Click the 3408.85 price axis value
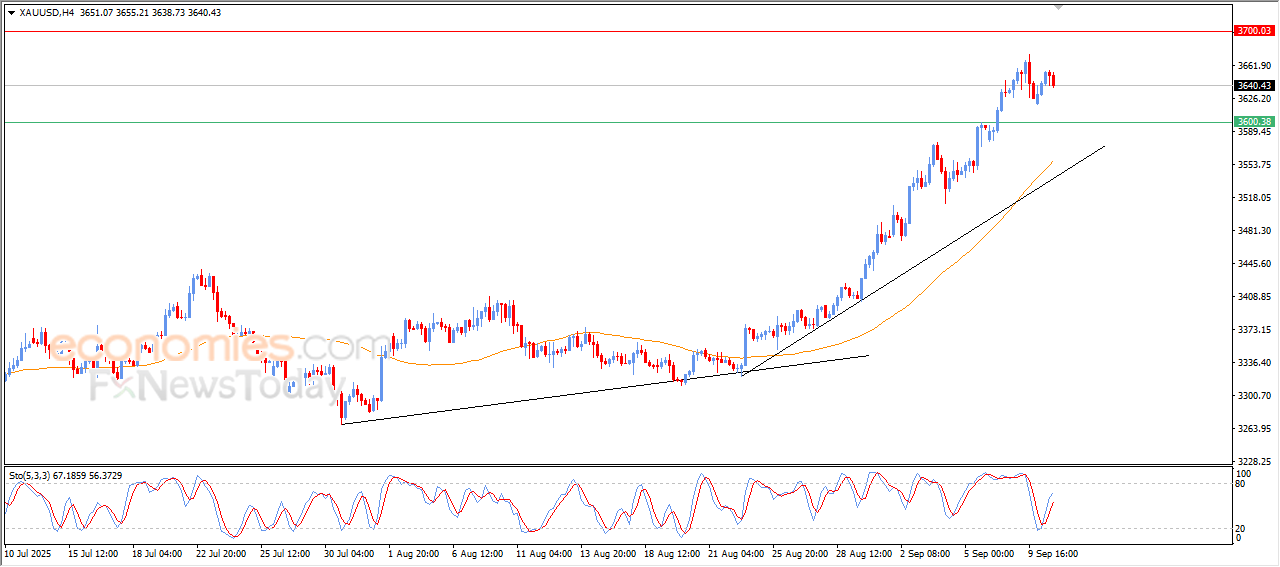 click(x=1254, y=297)
